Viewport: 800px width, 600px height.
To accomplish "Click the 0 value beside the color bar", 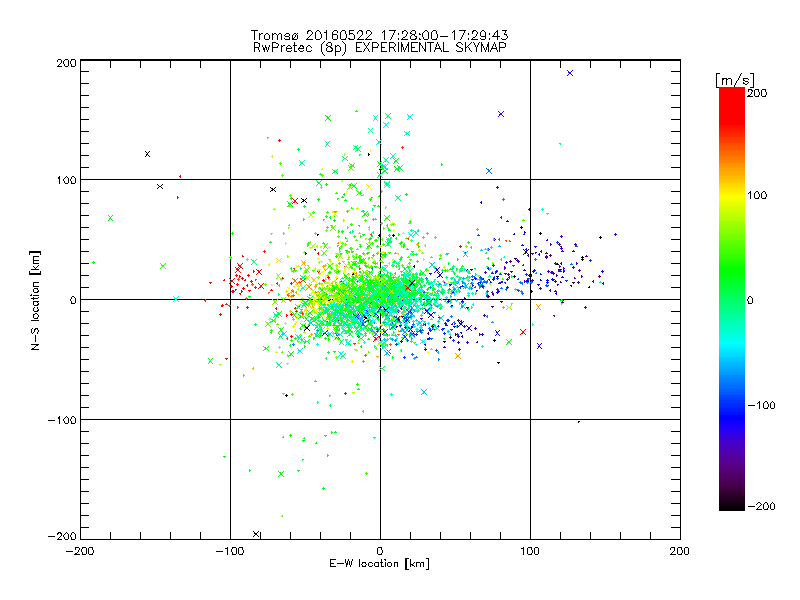I will pos(750,300).
